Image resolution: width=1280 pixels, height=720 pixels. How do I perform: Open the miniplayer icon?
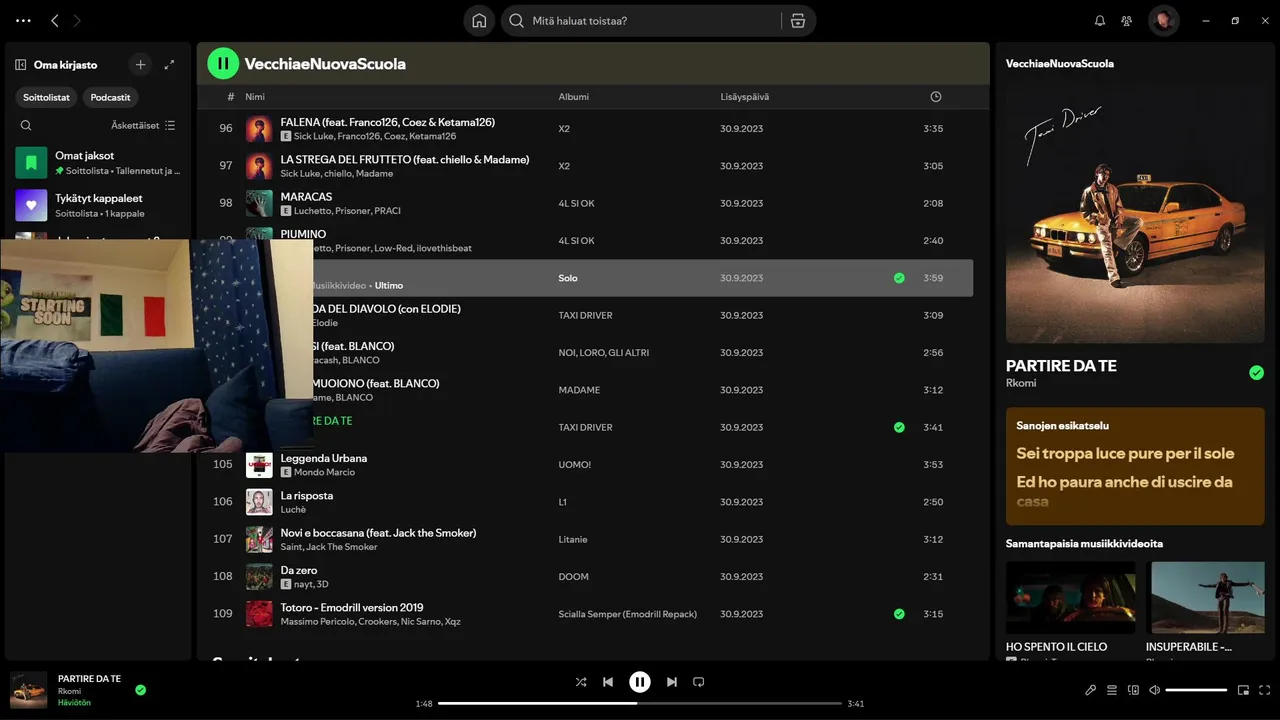1243,690
